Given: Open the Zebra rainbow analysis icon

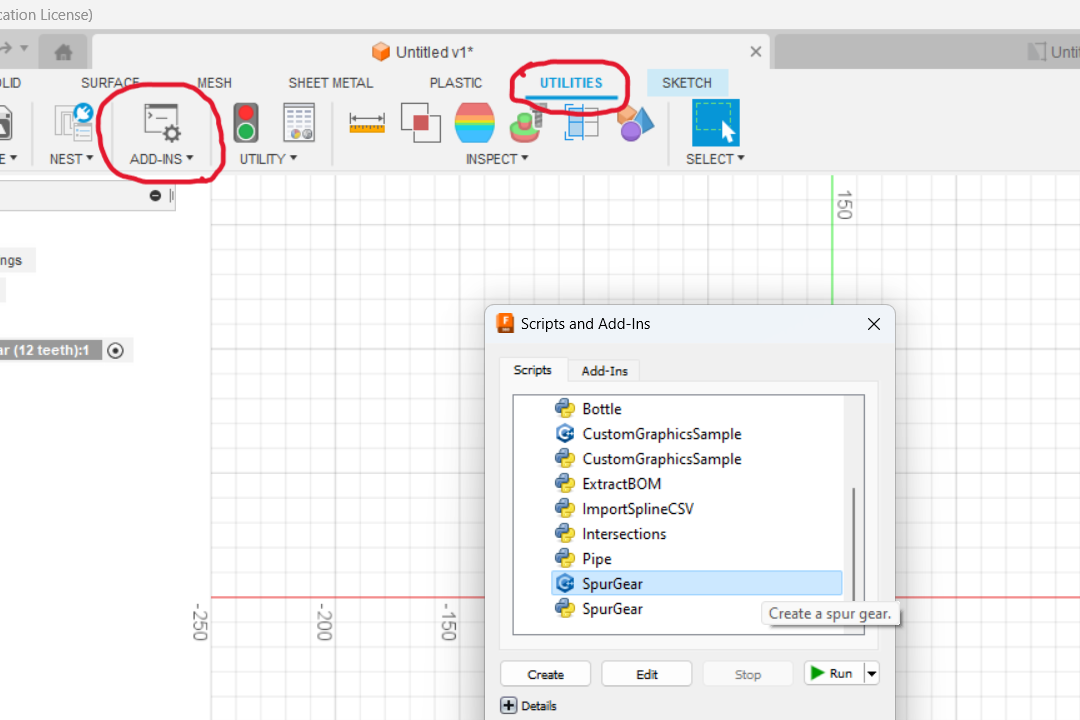Looking at the screenshot, I should tap(475, 123).
